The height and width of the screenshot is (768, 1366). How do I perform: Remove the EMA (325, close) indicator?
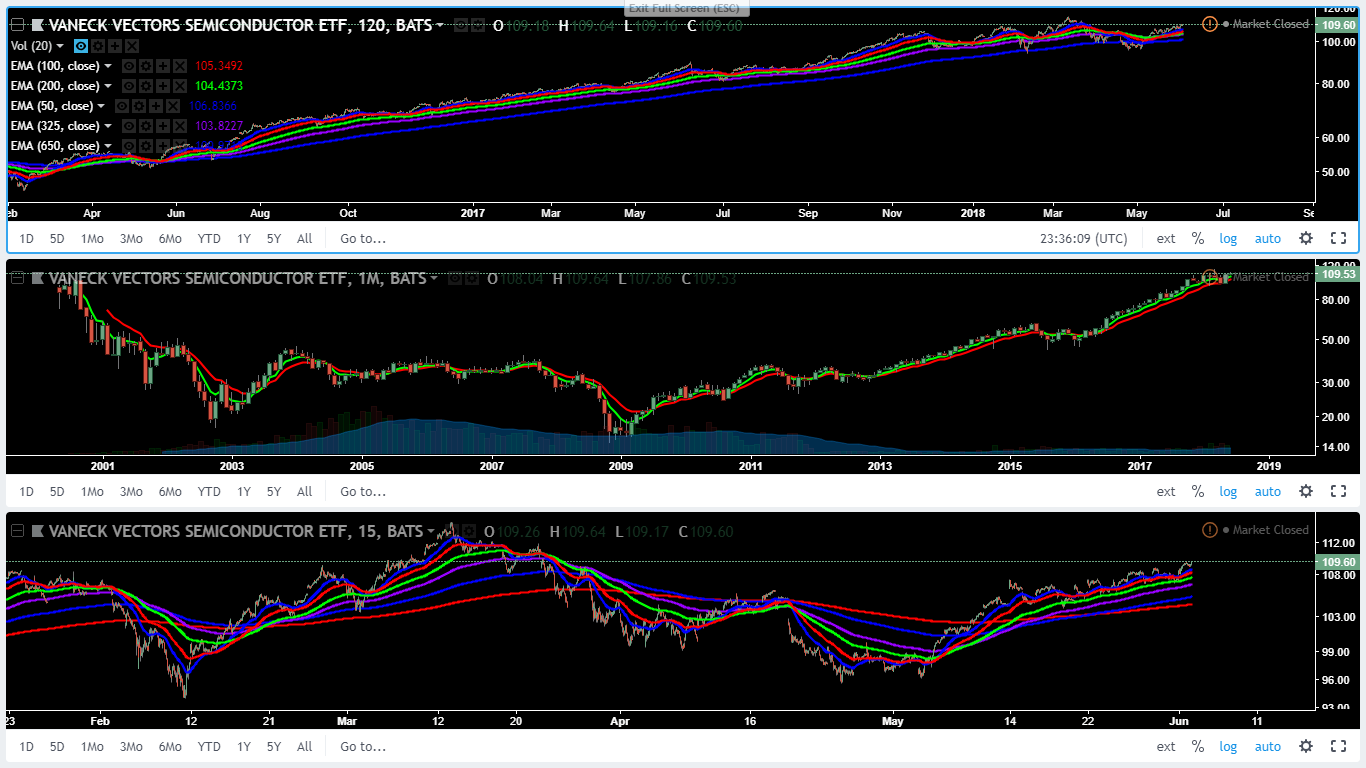coord(180,126)
